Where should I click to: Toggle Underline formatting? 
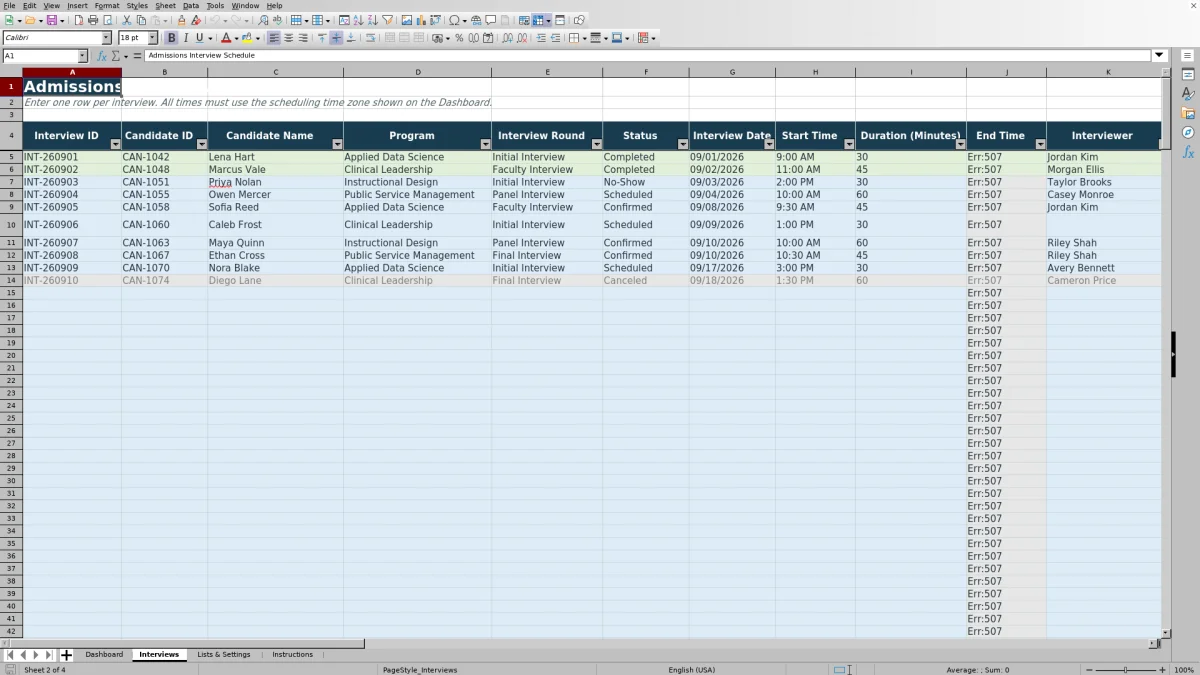click(199, 38)
